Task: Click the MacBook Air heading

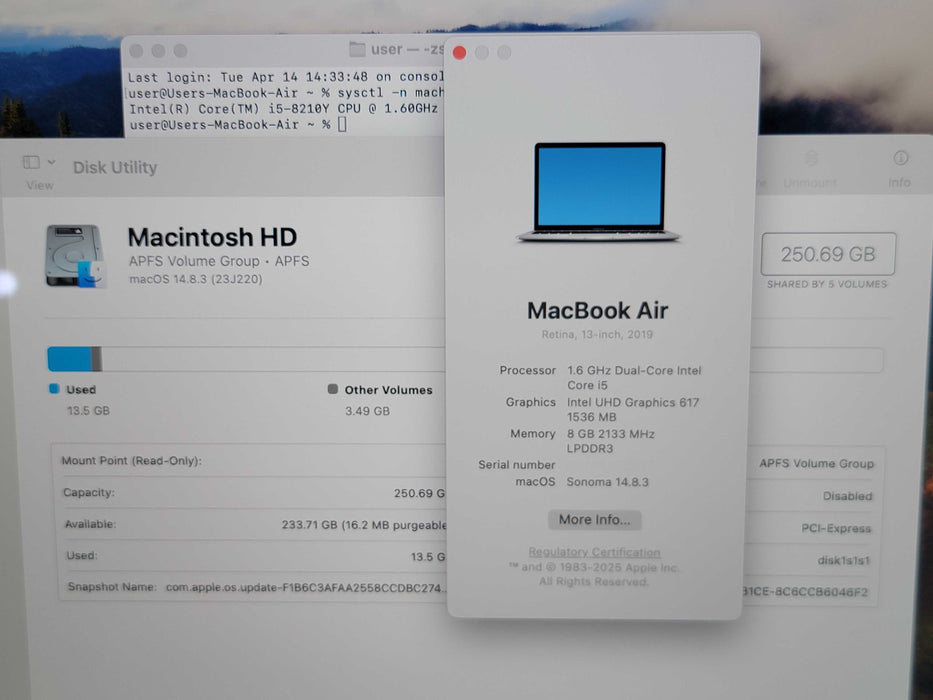Action: click(x=597, y=310)
